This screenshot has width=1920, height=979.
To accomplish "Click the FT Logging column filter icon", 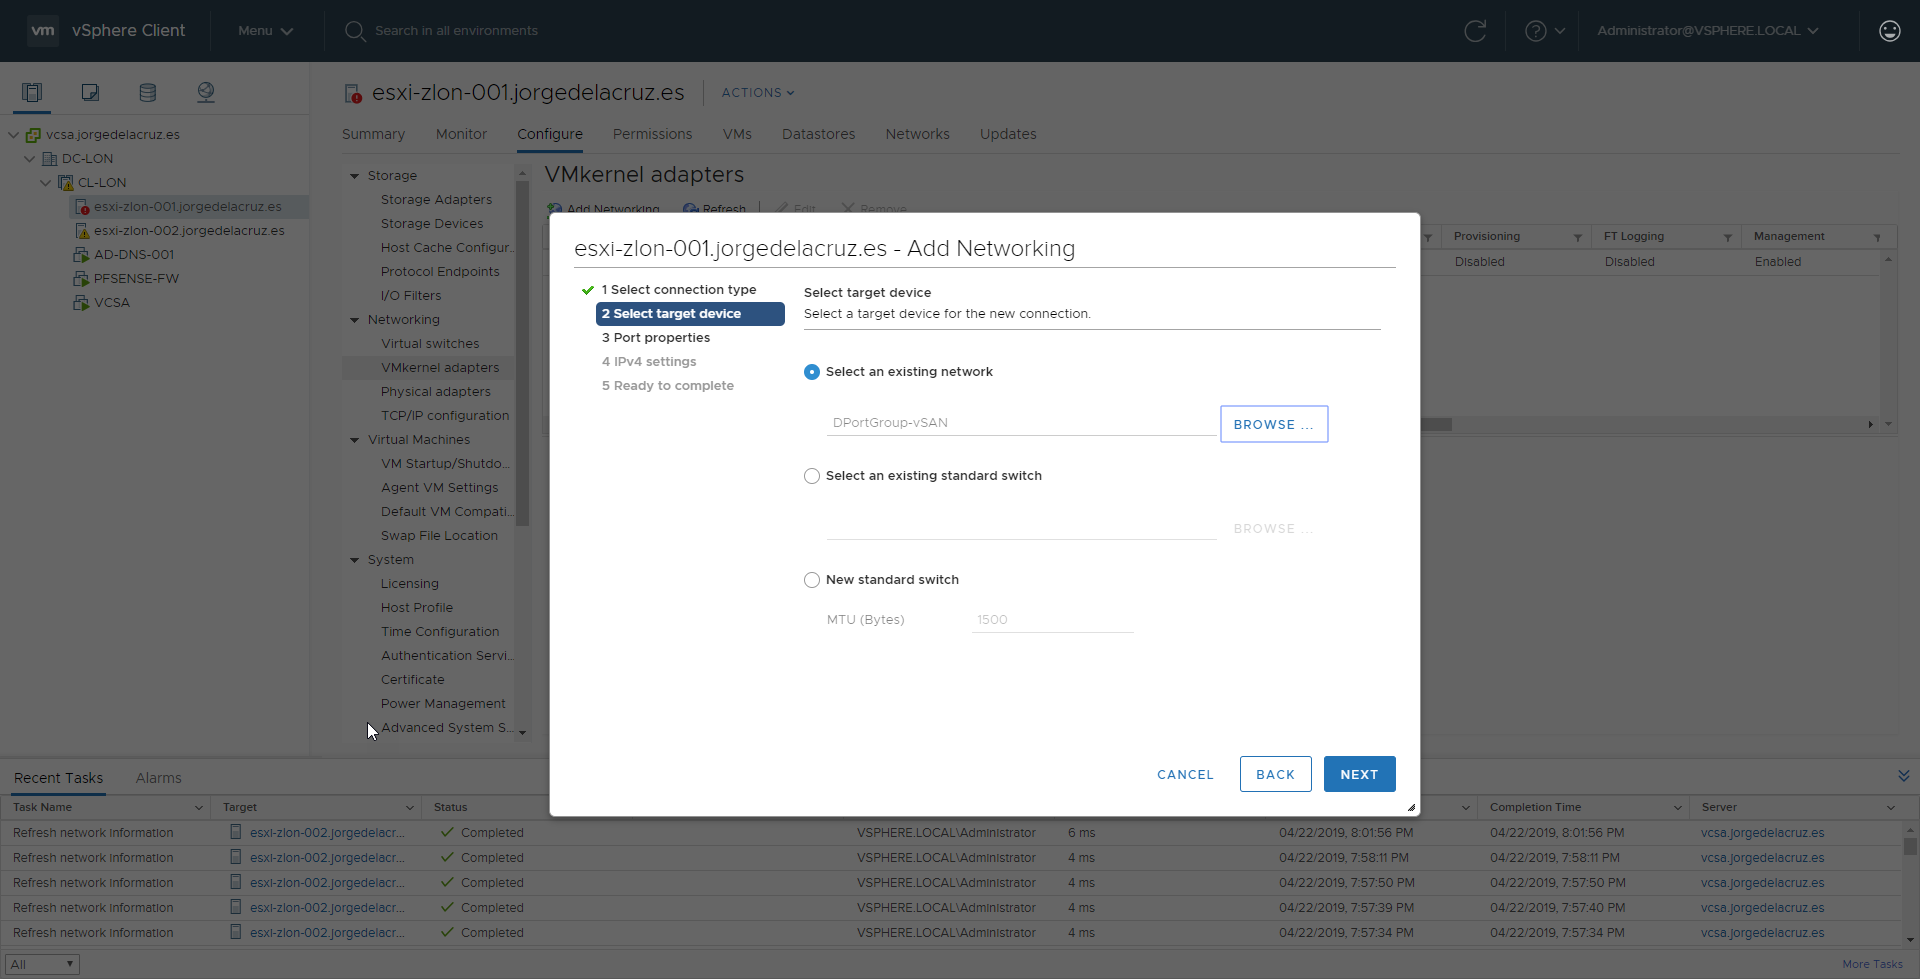I will (x=1727, y=238).
